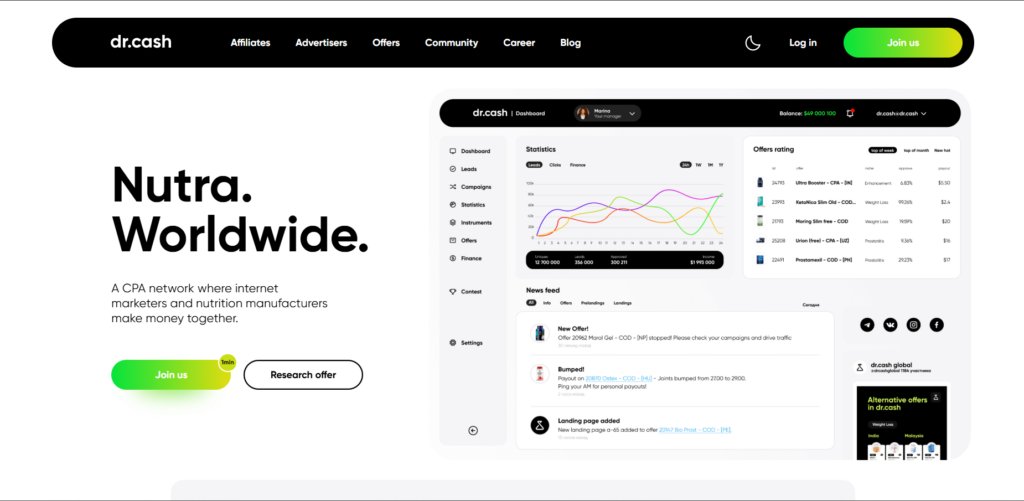Filter news feed by Offers
The image size is (1024, 501).
566,303
